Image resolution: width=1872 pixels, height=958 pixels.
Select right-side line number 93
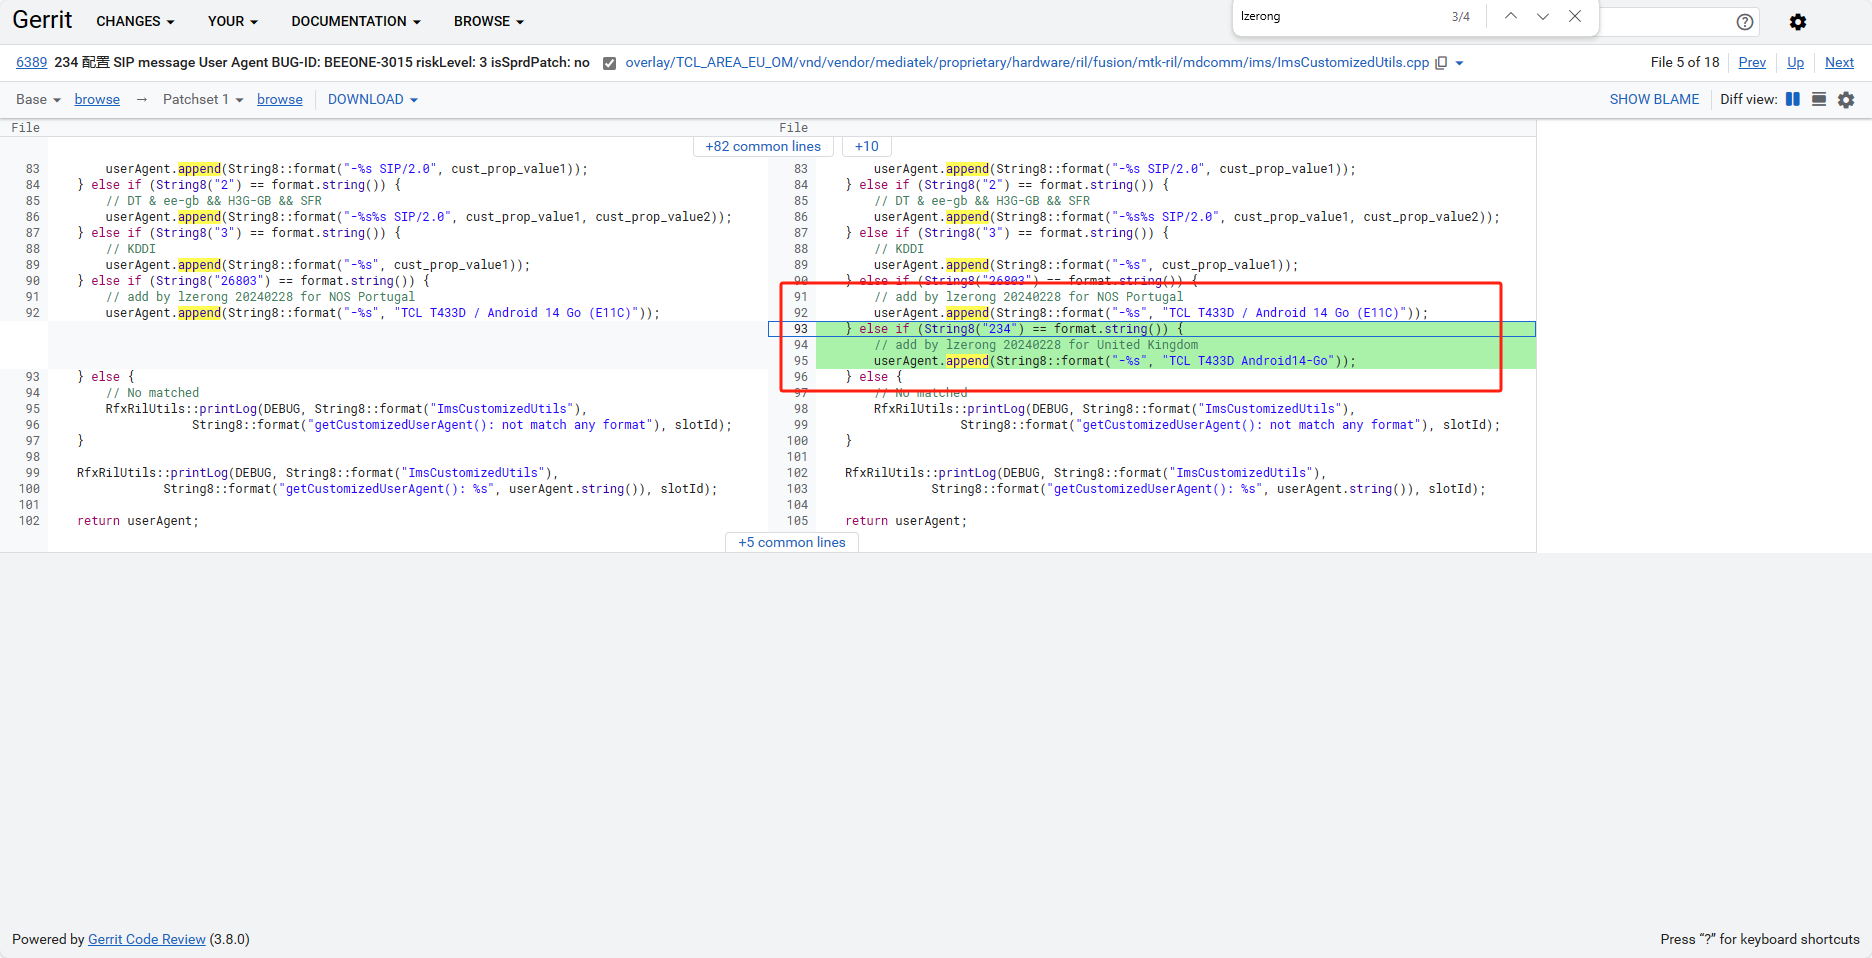(801, 329)
